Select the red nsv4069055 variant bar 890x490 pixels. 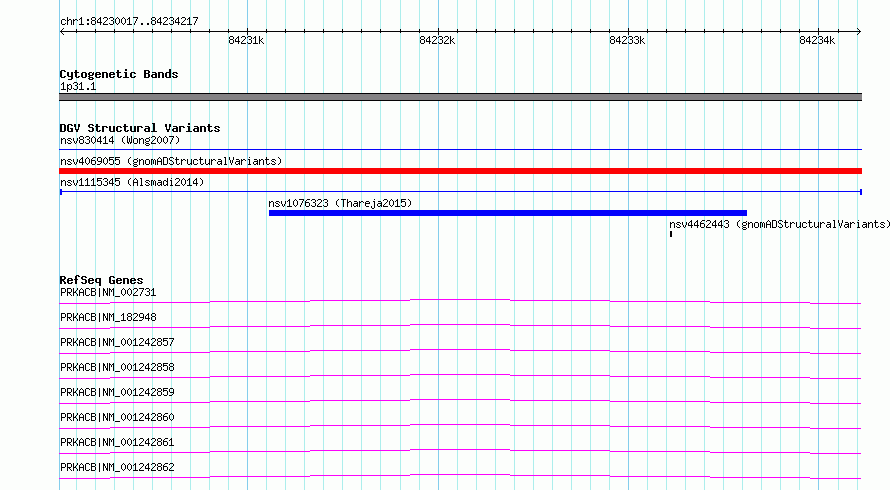[x=460, y=171]
